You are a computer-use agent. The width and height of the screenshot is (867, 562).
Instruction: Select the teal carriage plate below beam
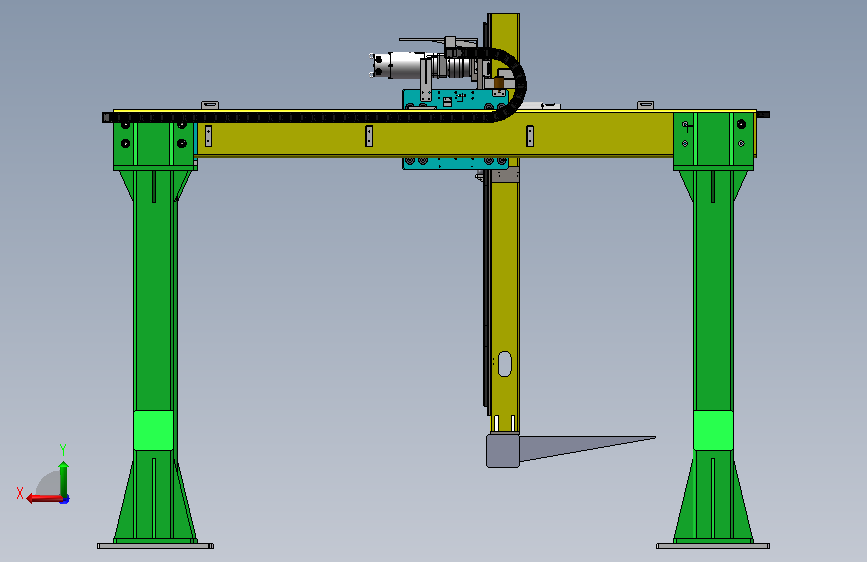455,163
